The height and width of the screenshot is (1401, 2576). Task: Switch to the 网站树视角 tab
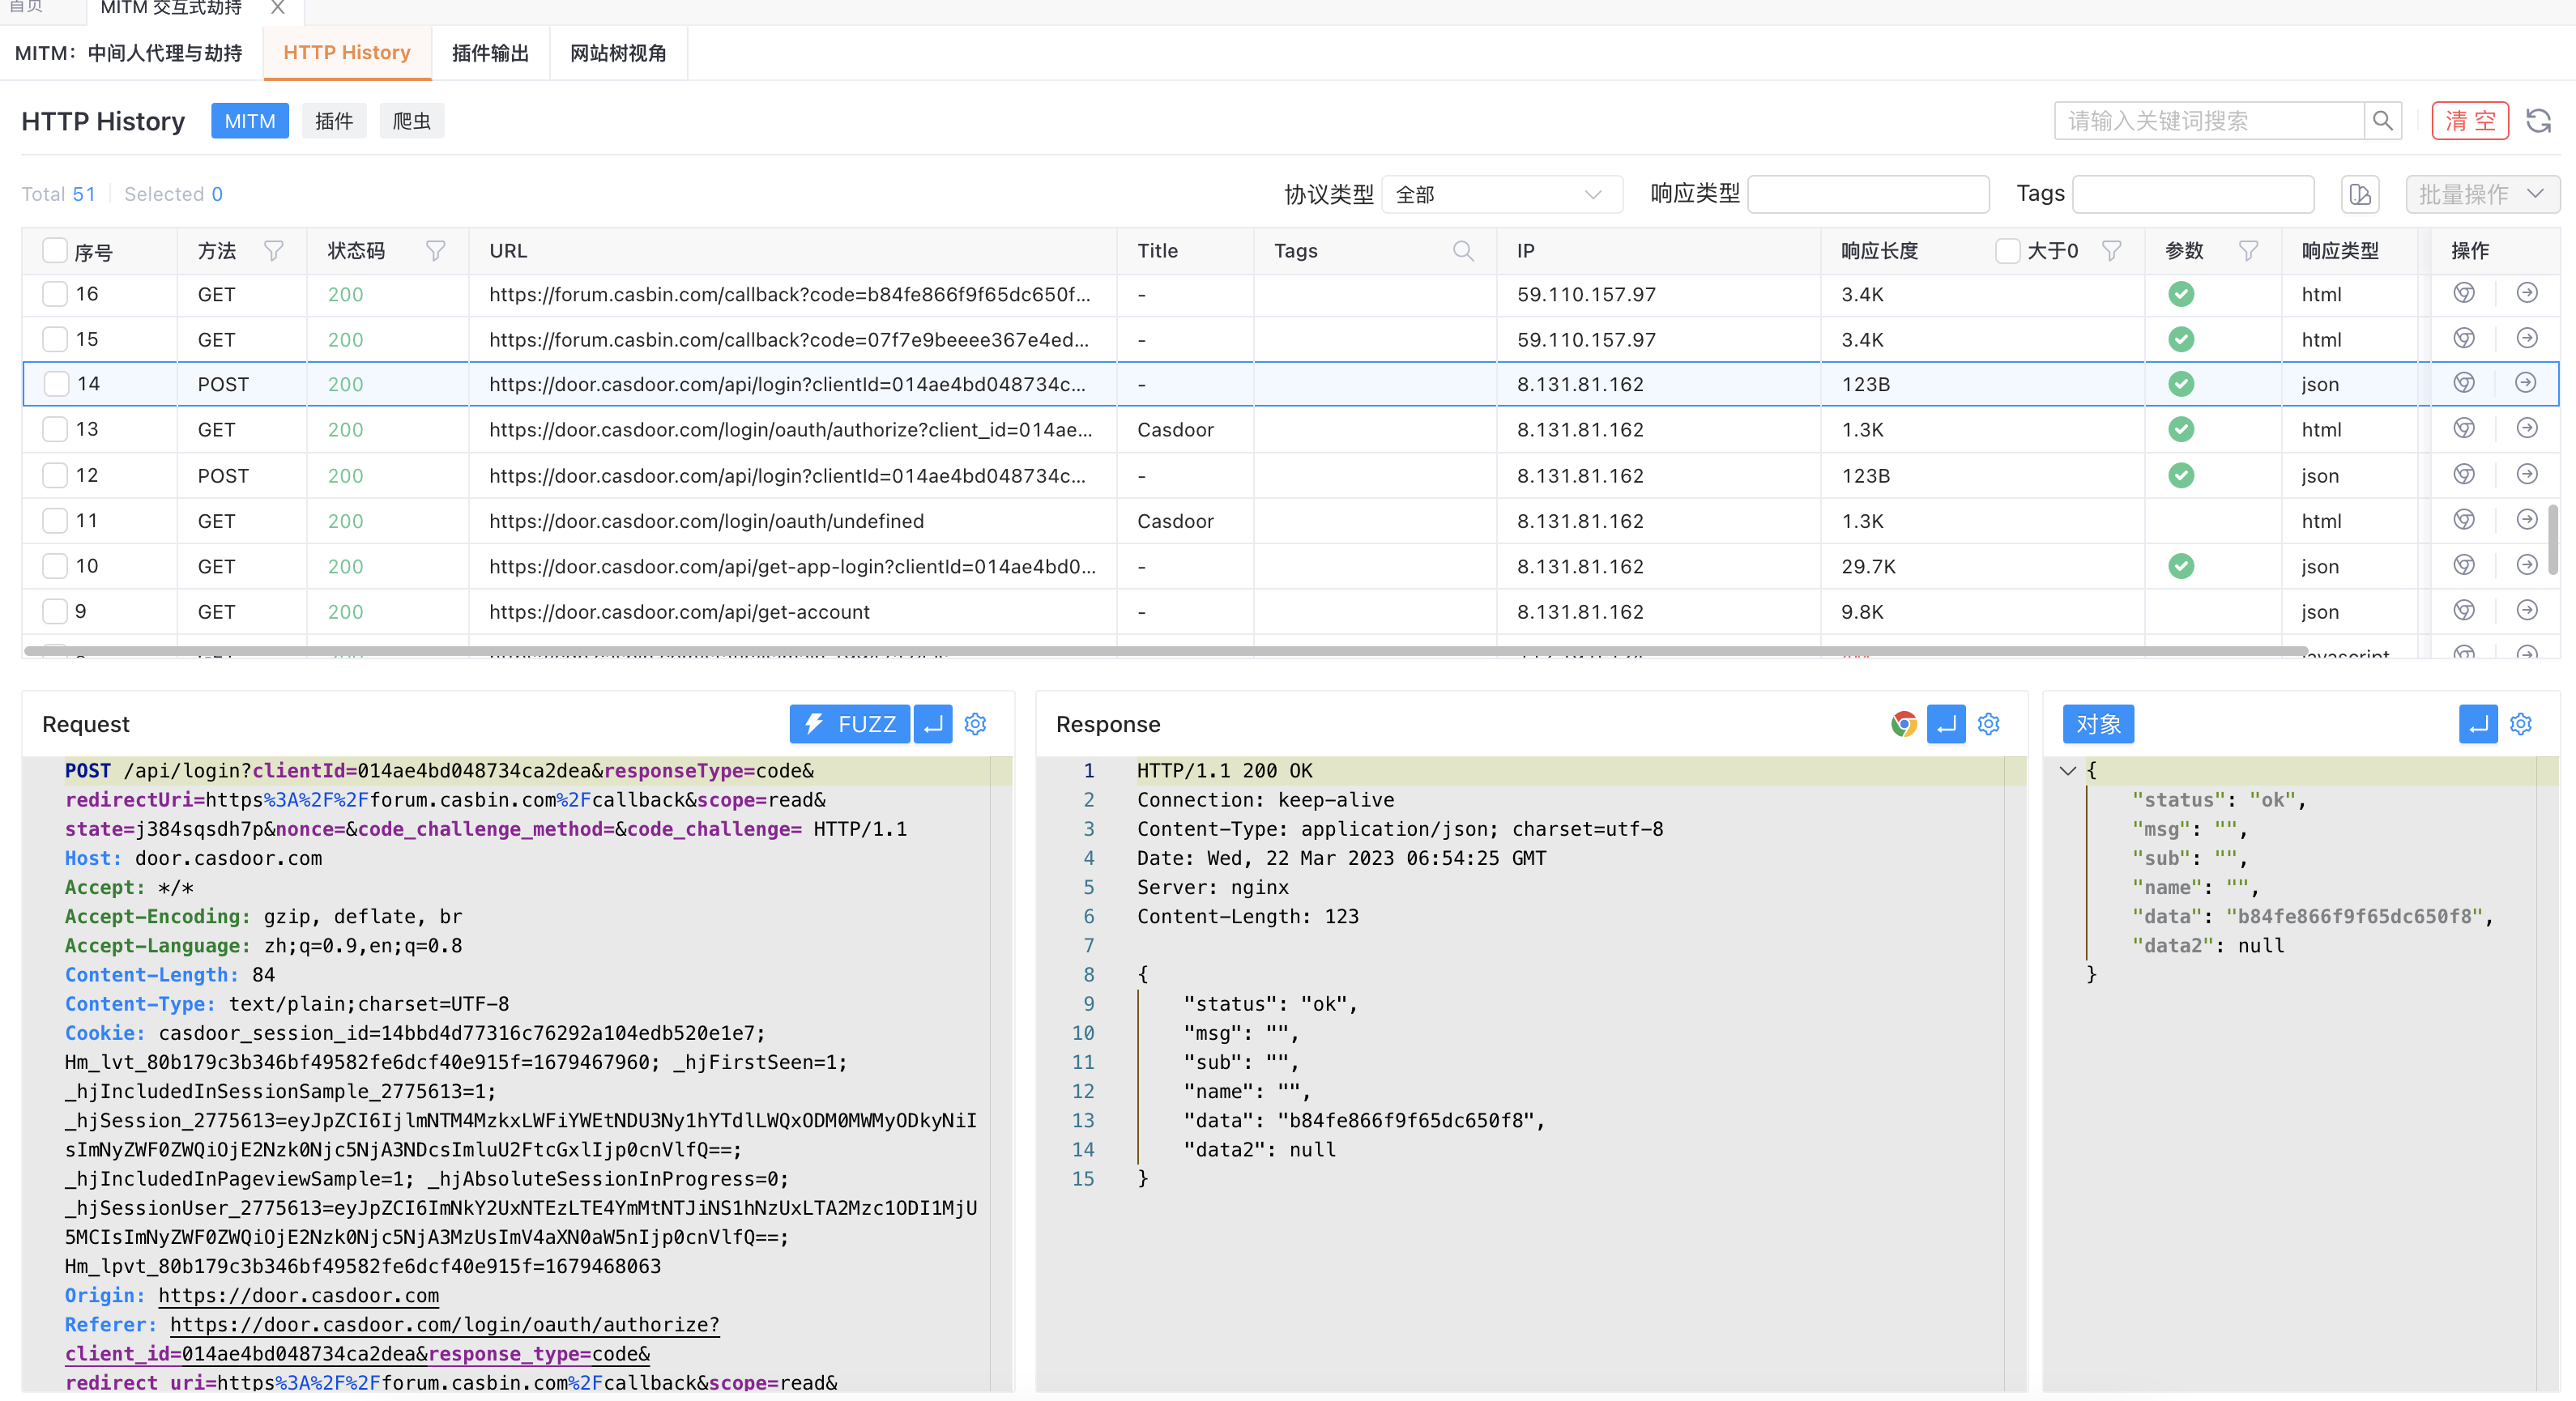coord(618,53)
